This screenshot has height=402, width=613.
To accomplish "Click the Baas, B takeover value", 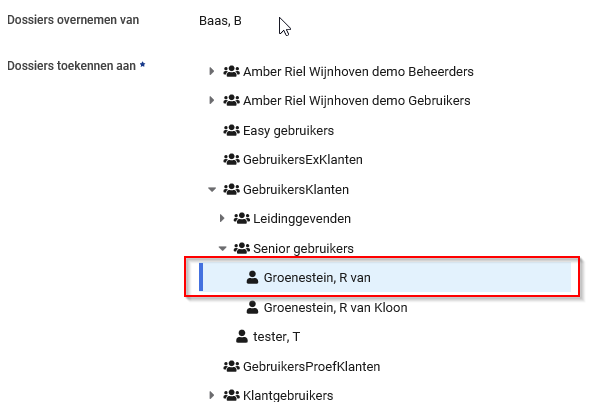I will [220, 21].
